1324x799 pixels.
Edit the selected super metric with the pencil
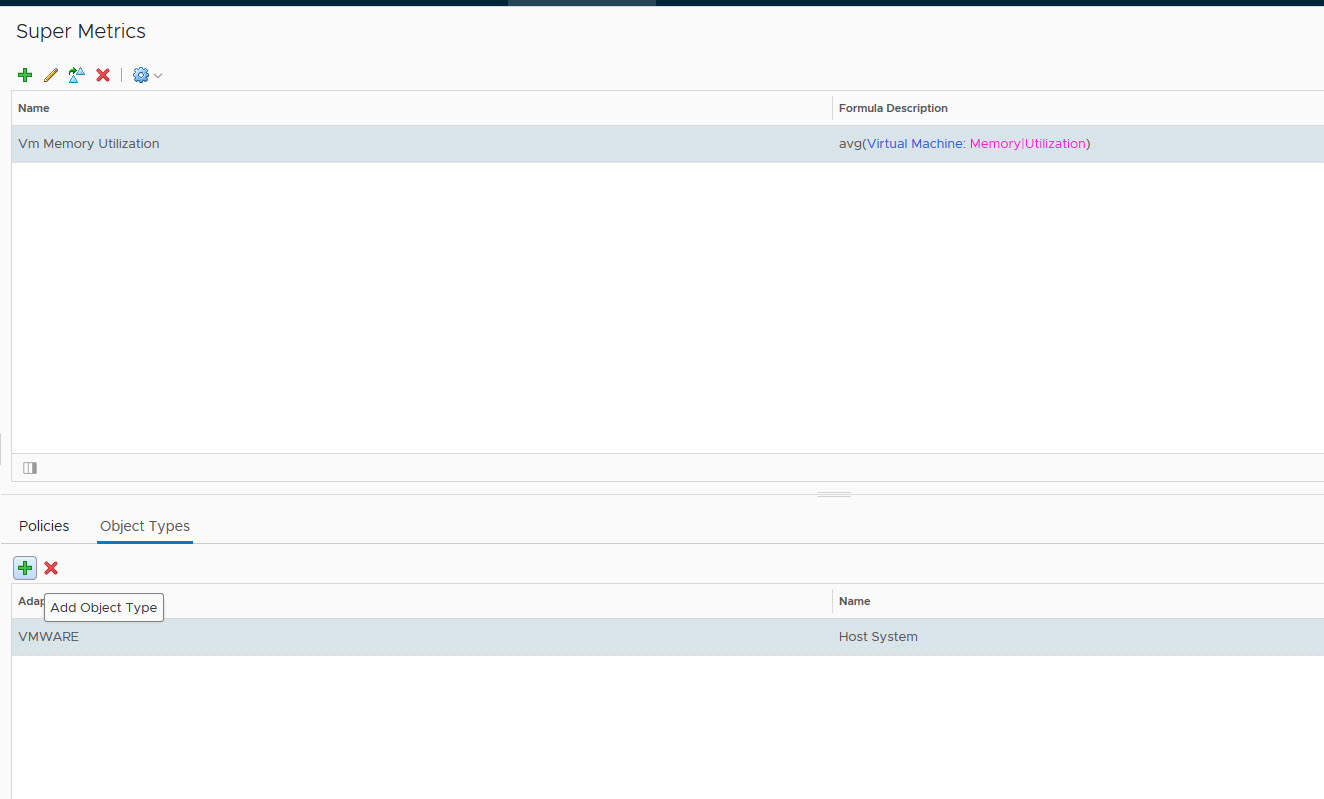[51, 75]
